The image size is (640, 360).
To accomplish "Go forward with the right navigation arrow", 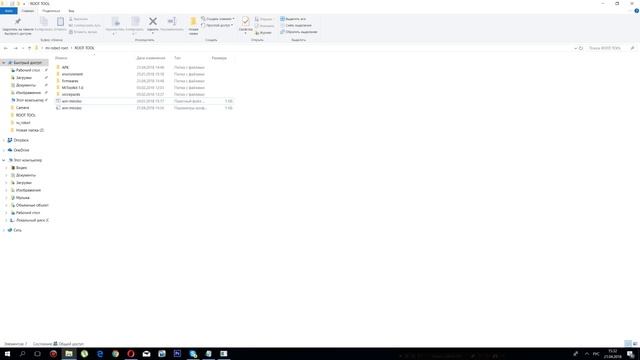I will click(x=16, y=48).
